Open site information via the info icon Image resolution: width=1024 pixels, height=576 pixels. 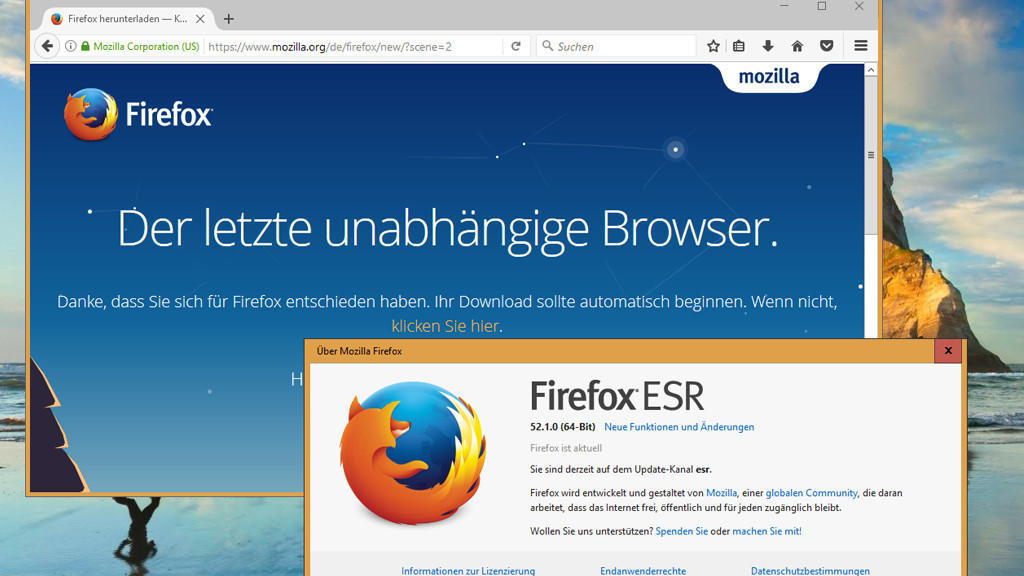click(x=71, y=46)
